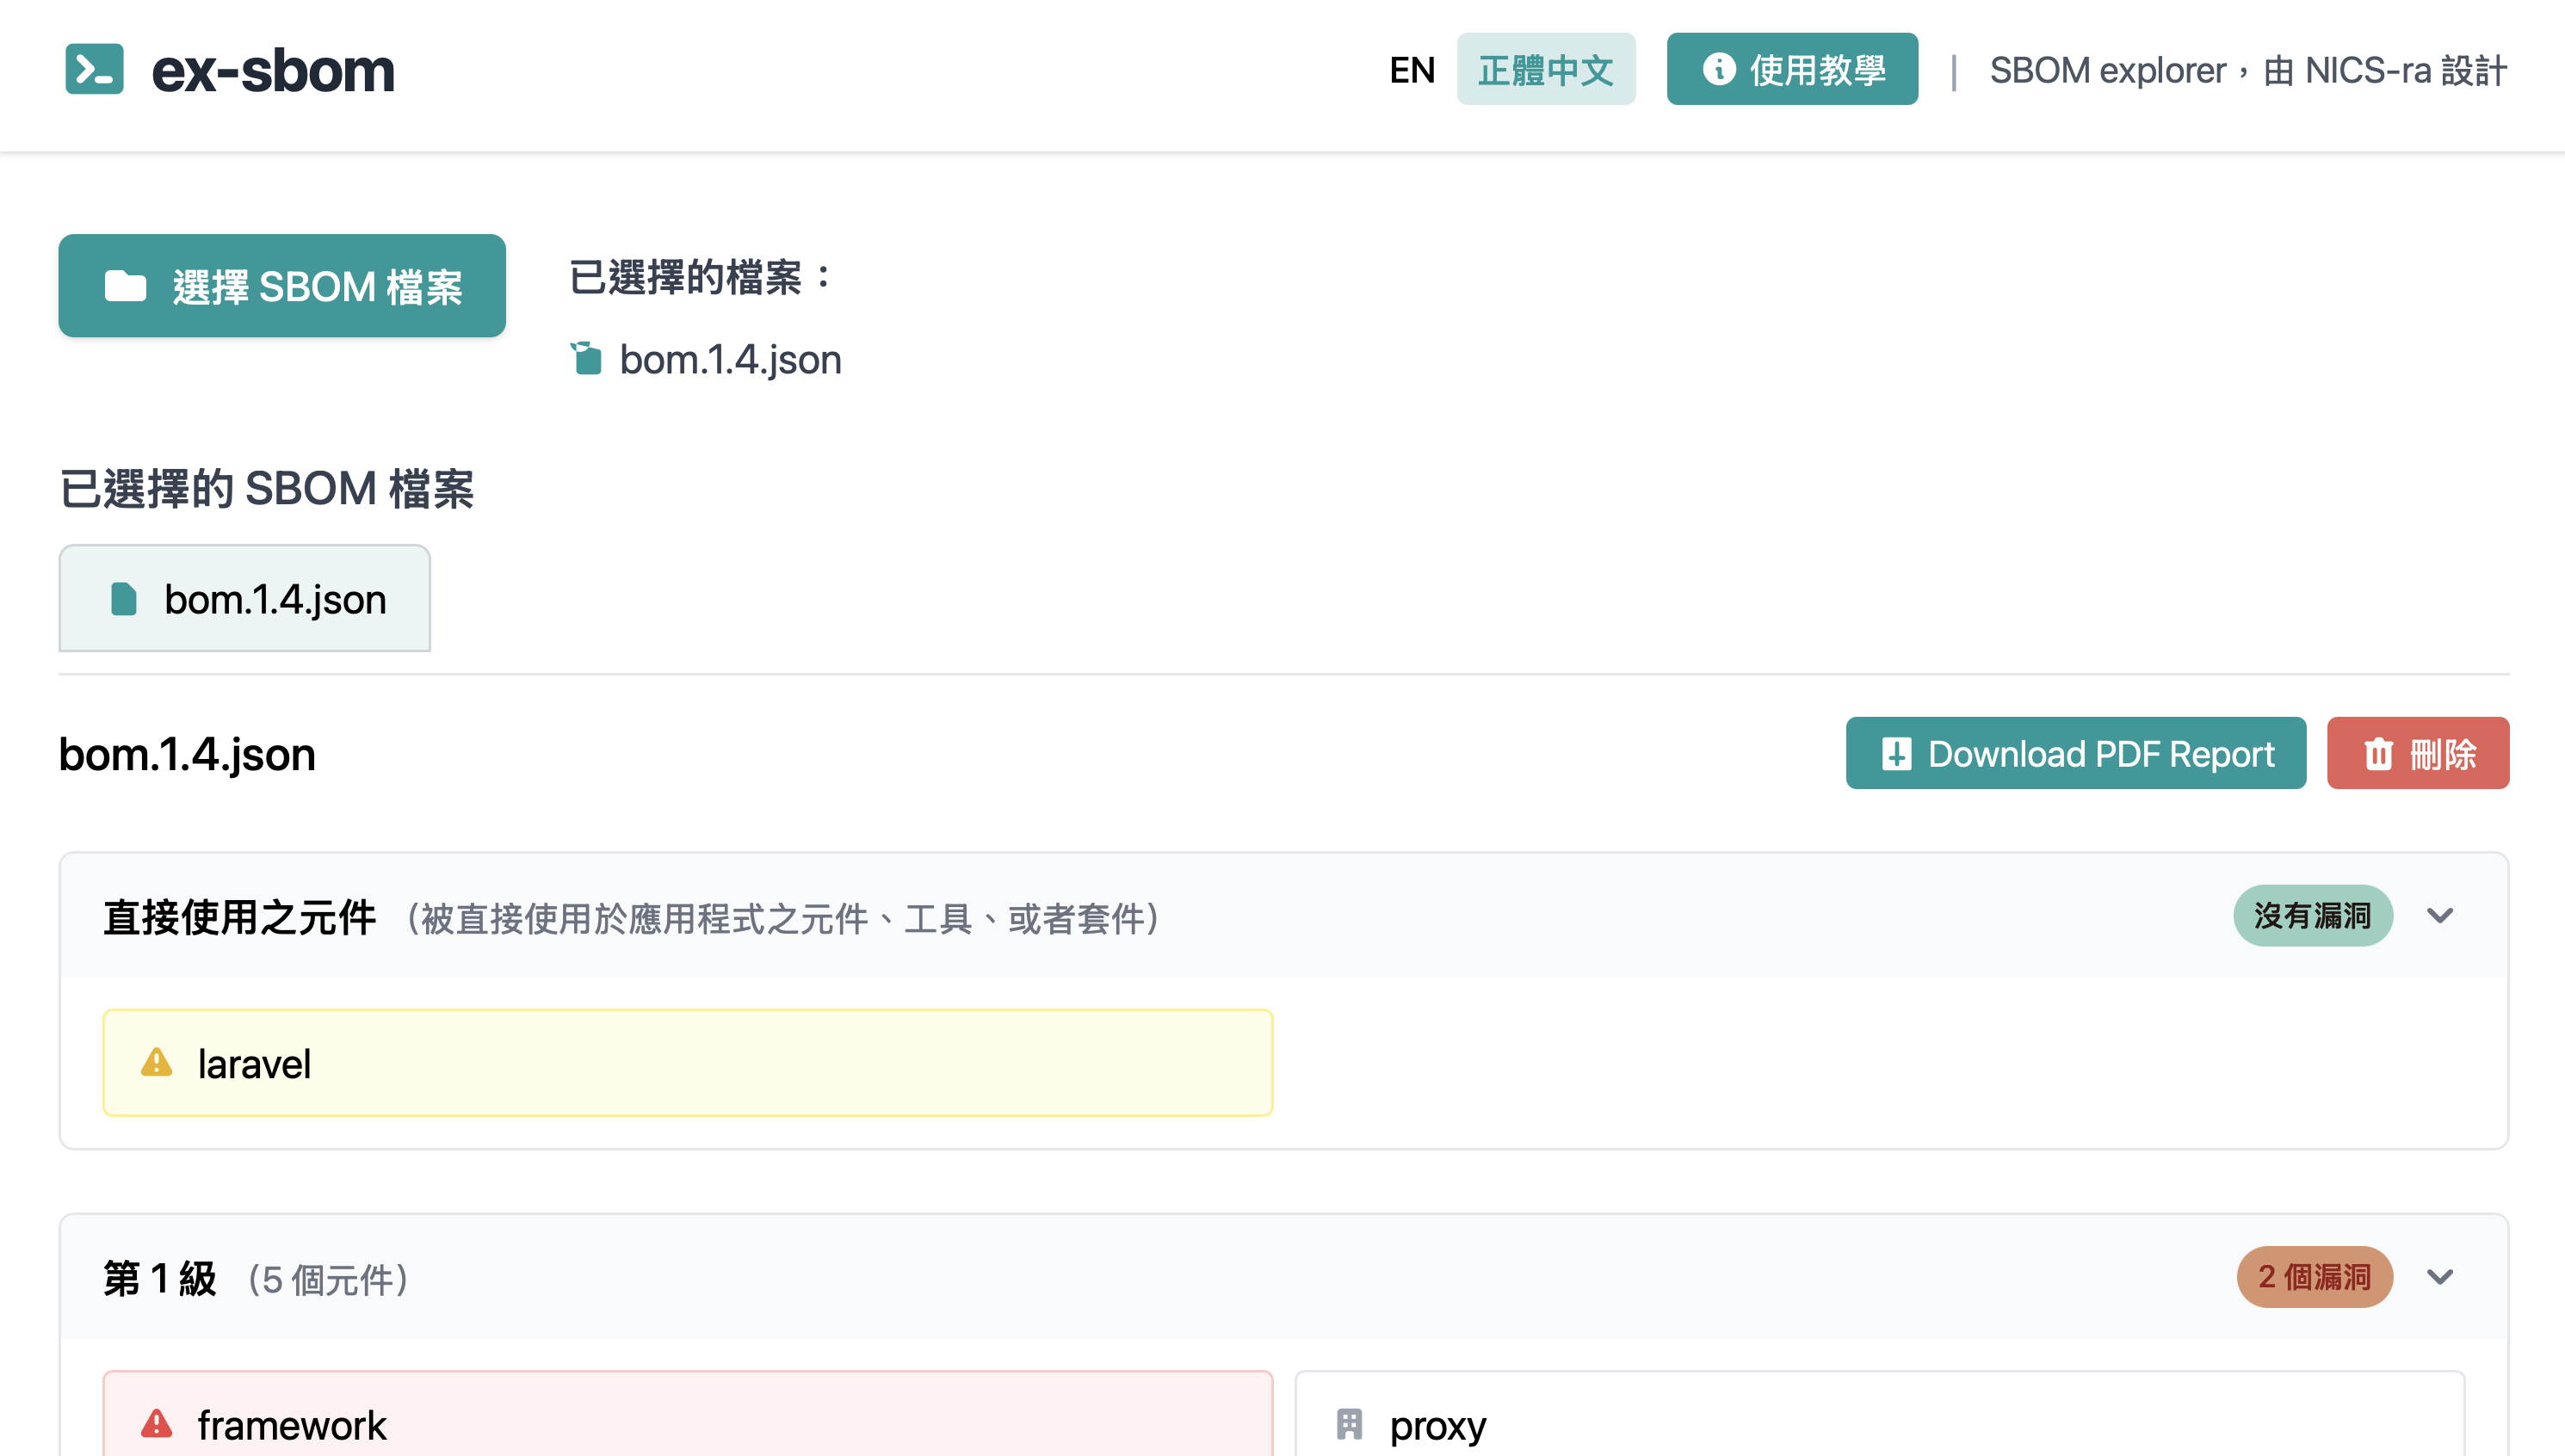Click the folder icon in 選擇 SBOM 檔案
Image resolution: width=2565 pixels, height=1456 pixels.
click(125, 286)
